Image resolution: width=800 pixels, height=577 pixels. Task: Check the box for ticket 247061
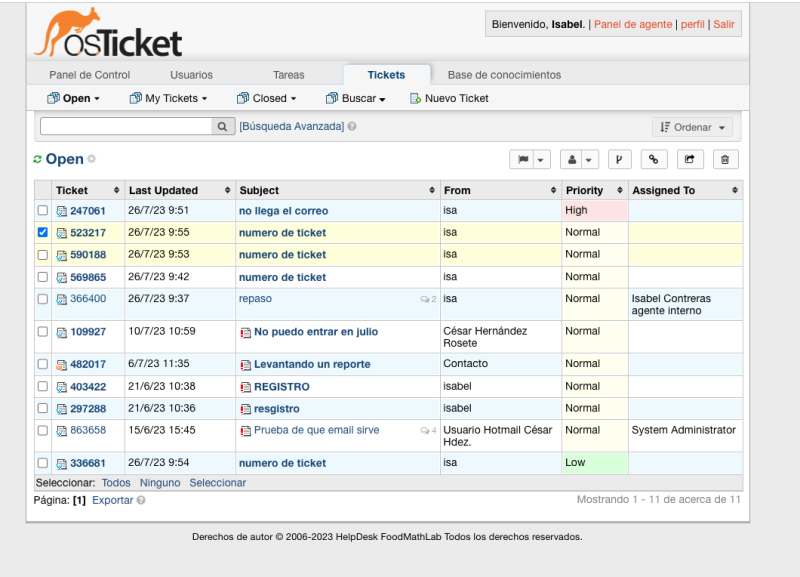(x=42, y=211)
